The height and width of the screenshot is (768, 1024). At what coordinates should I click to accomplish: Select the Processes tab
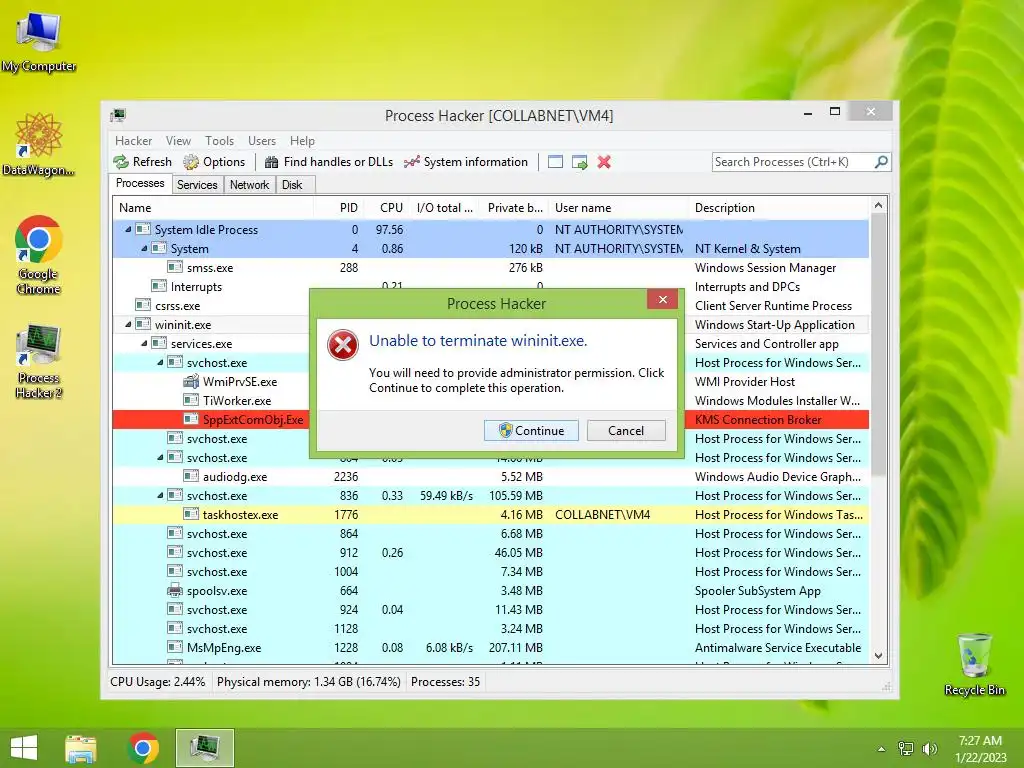coord(140,184)
